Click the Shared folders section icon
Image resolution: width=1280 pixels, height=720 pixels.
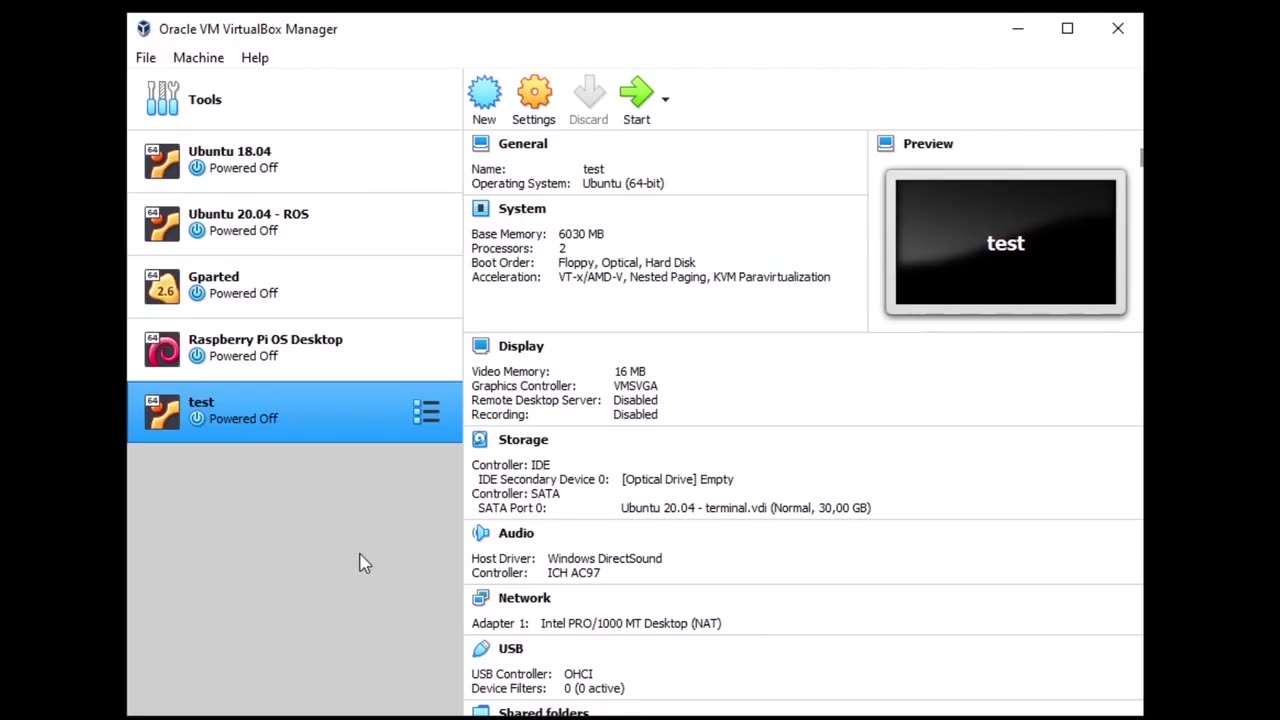(x=481, y=712)
